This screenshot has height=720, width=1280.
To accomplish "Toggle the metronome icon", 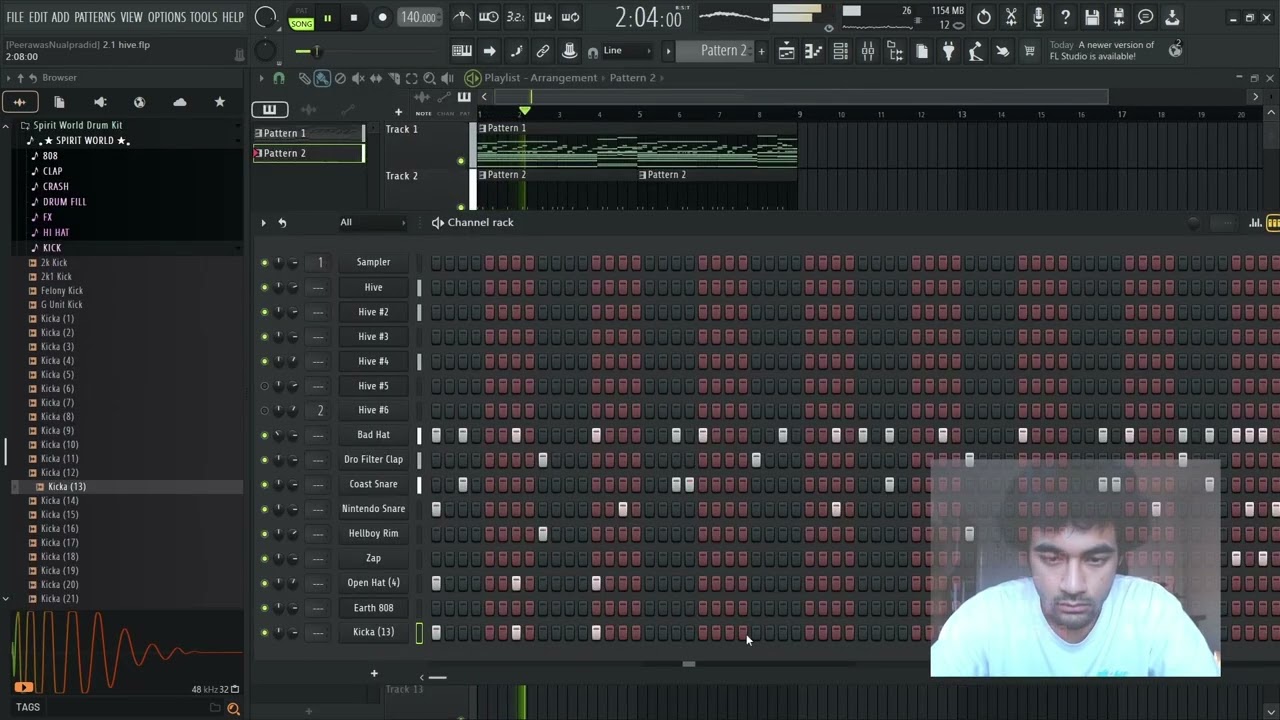I will [462, 17].
